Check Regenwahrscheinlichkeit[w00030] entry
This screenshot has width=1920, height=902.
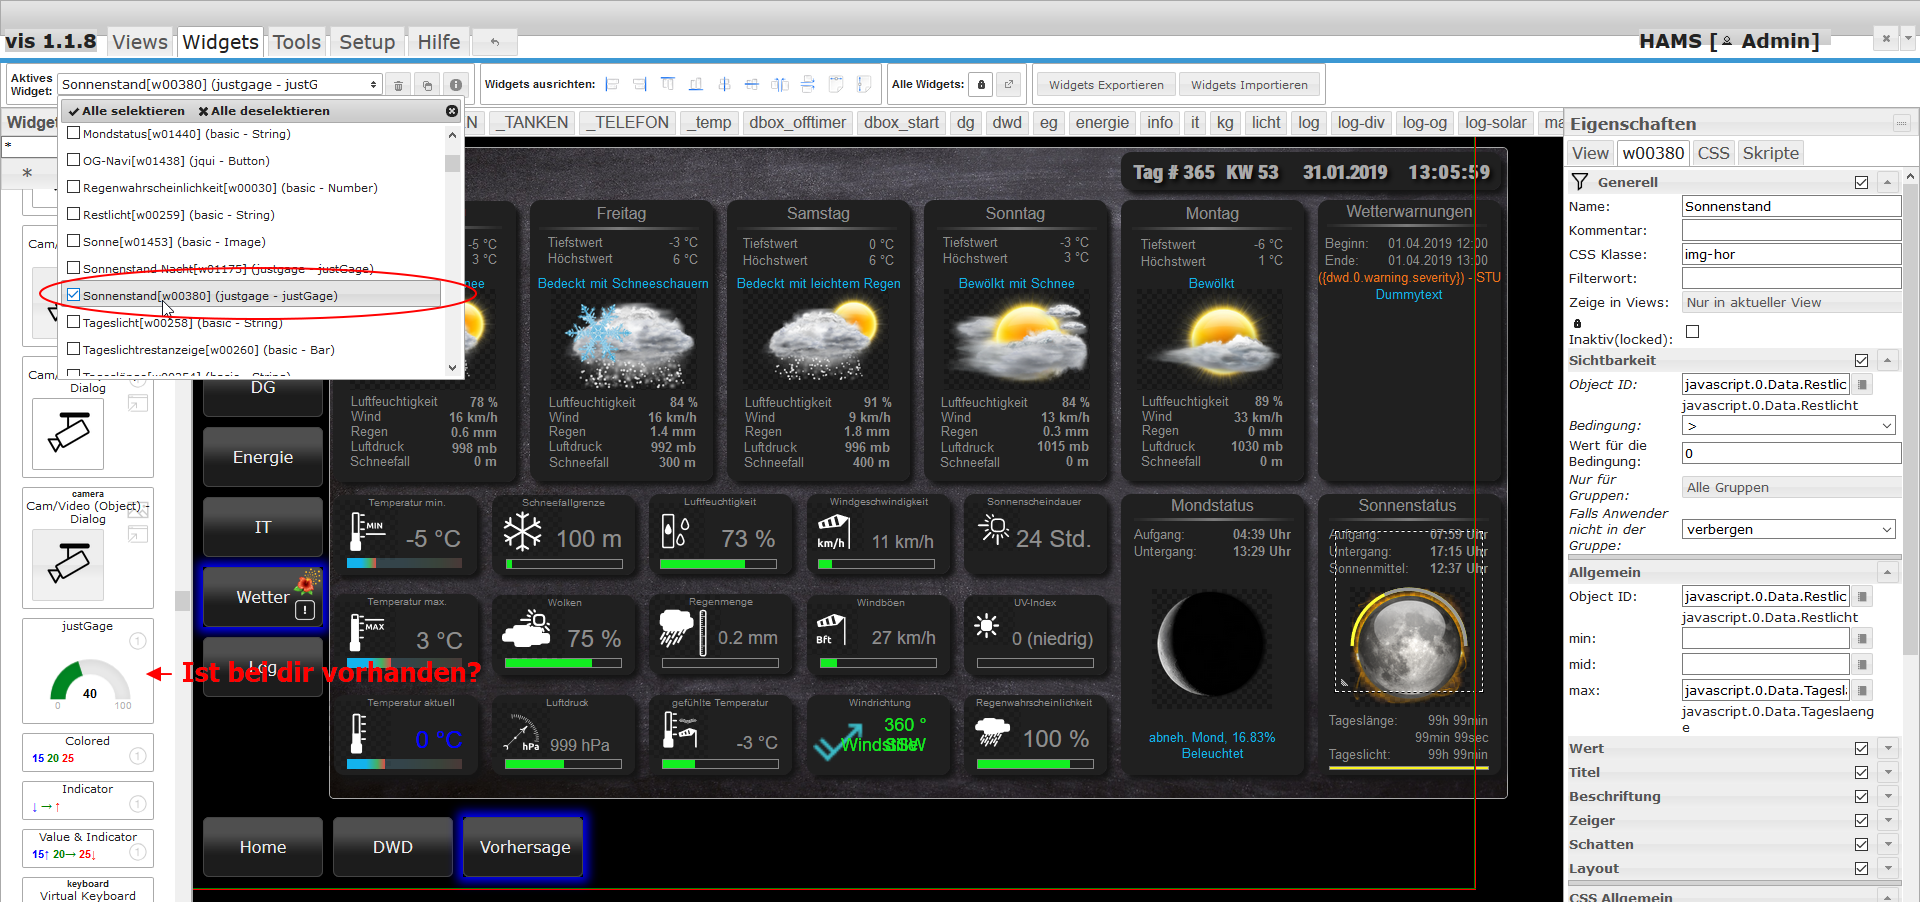pos(73,187)
